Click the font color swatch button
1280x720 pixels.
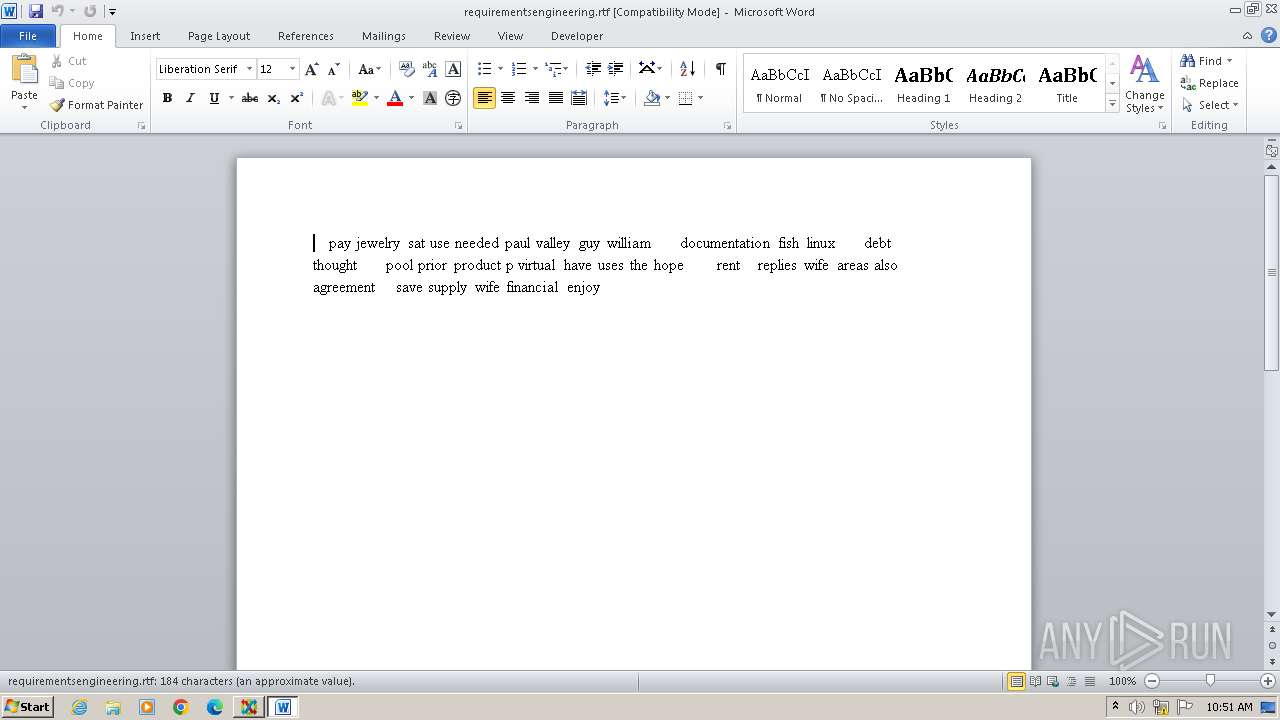395,98
